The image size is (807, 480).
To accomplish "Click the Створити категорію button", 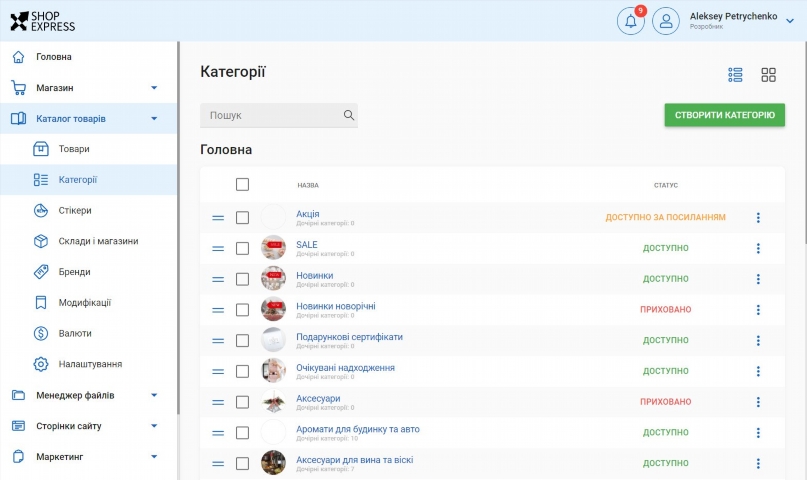I will pos(724,115).
